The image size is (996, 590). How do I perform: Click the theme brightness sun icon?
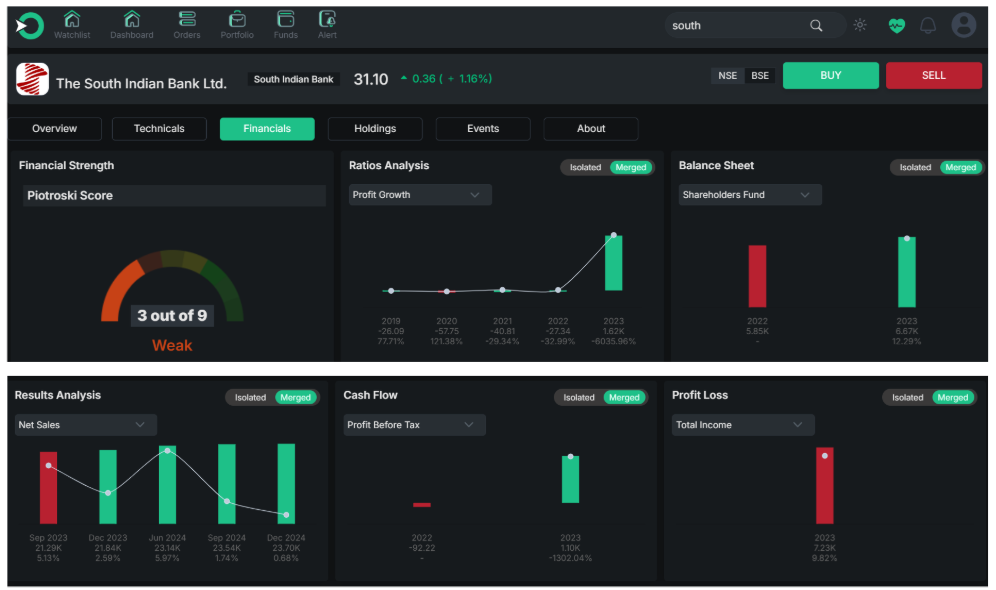click(x=860, y=26)
